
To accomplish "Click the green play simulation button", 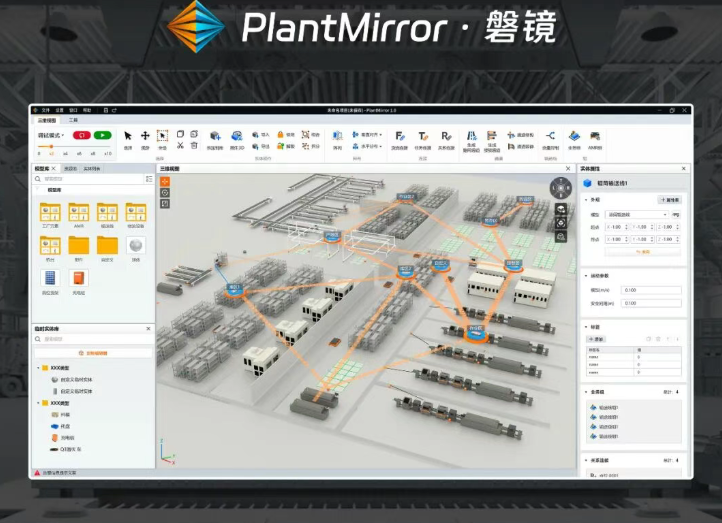I will pos(102,134).
